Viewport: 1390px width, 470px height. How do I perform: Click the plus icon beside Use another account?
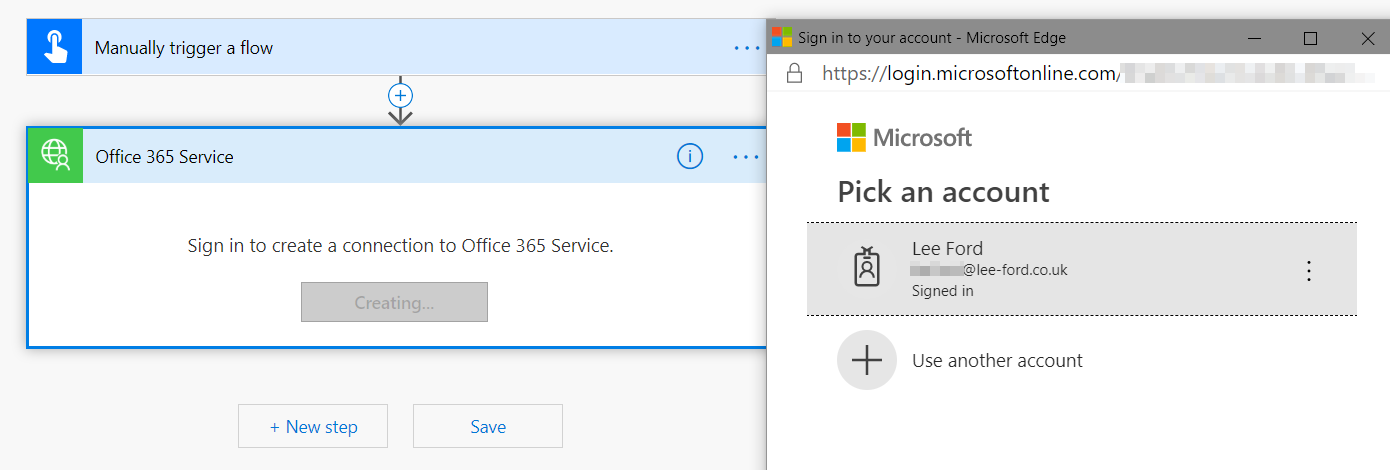[866, 360]
